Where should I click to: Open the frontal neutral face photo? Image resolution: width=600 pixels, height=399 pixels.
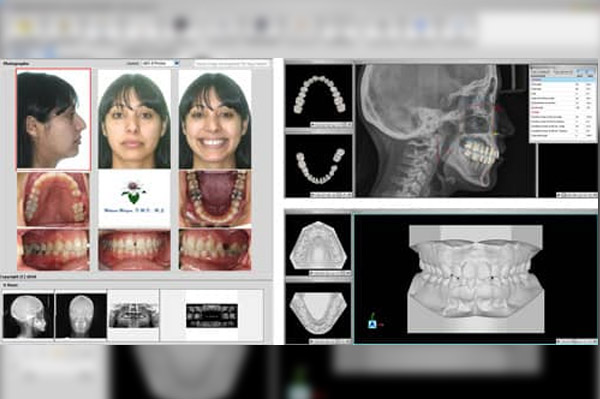(x=134, y=119)
